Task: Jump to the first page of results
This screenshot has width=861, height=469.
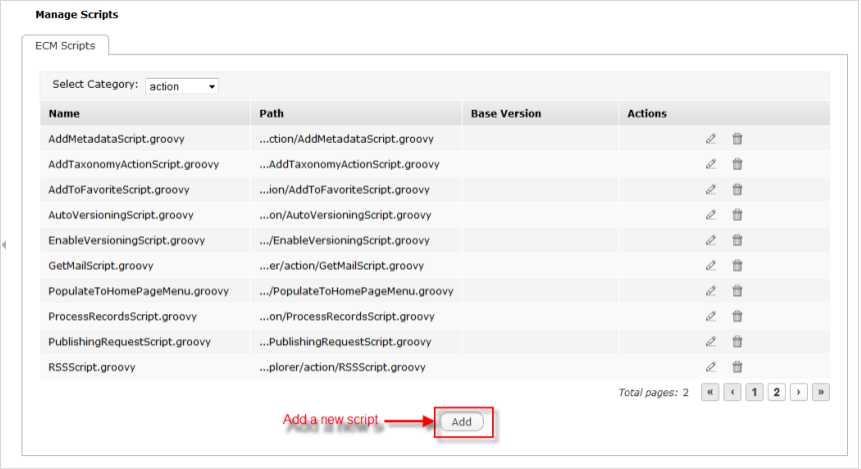Action: coord(711,392)
